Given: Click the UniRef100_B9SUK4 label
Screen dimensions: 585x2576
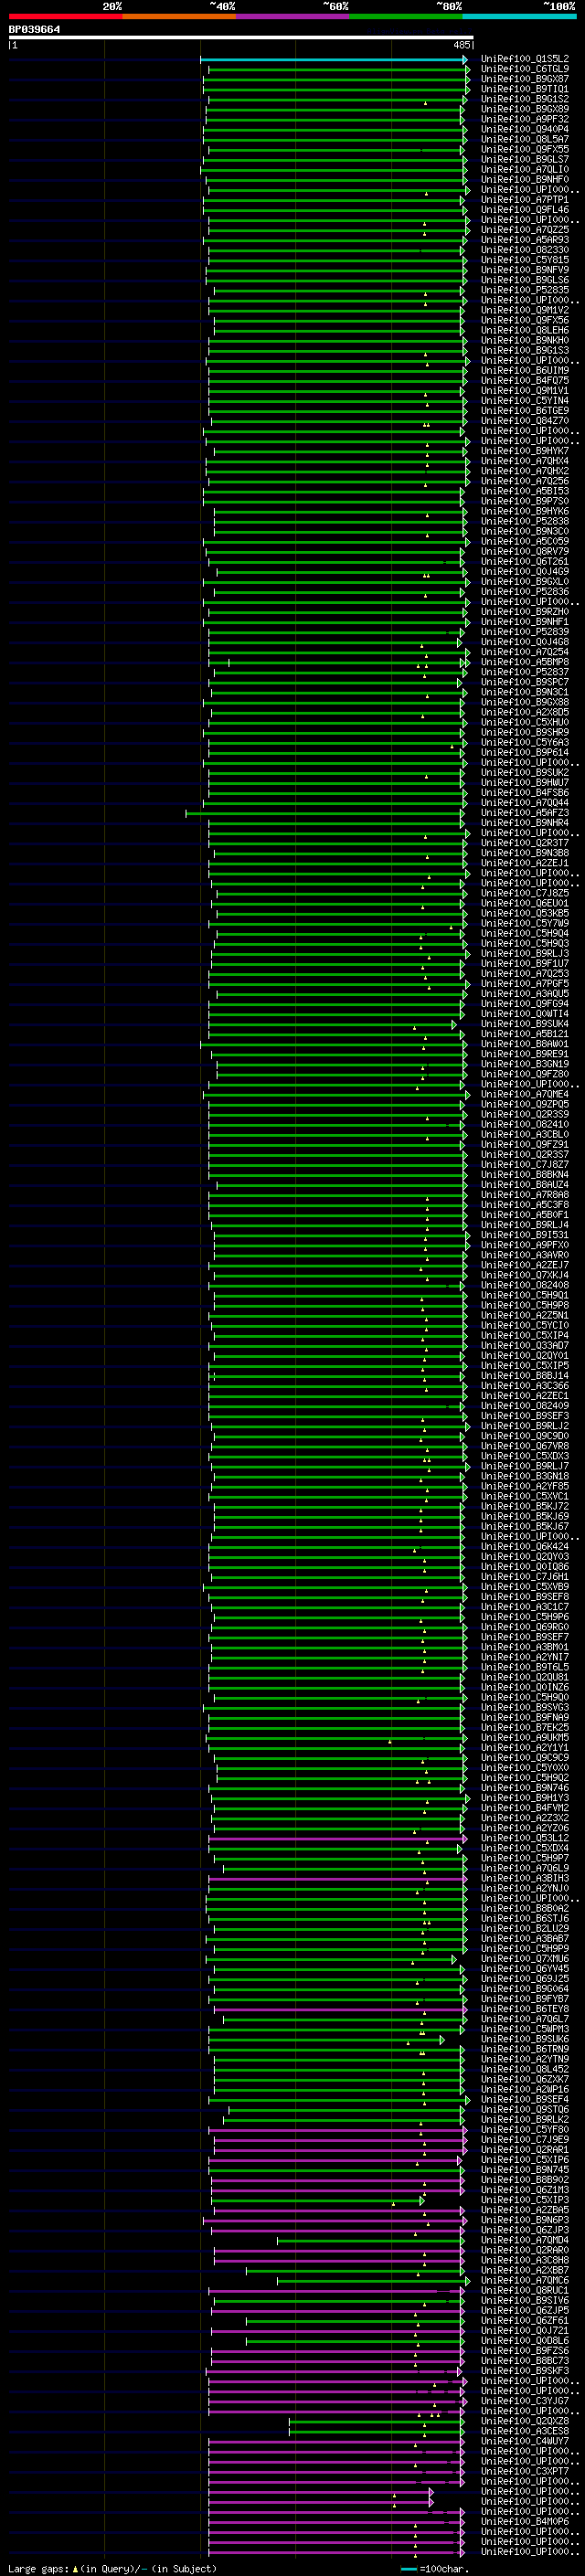Looking at the screenshot, I should point(524,1024).
